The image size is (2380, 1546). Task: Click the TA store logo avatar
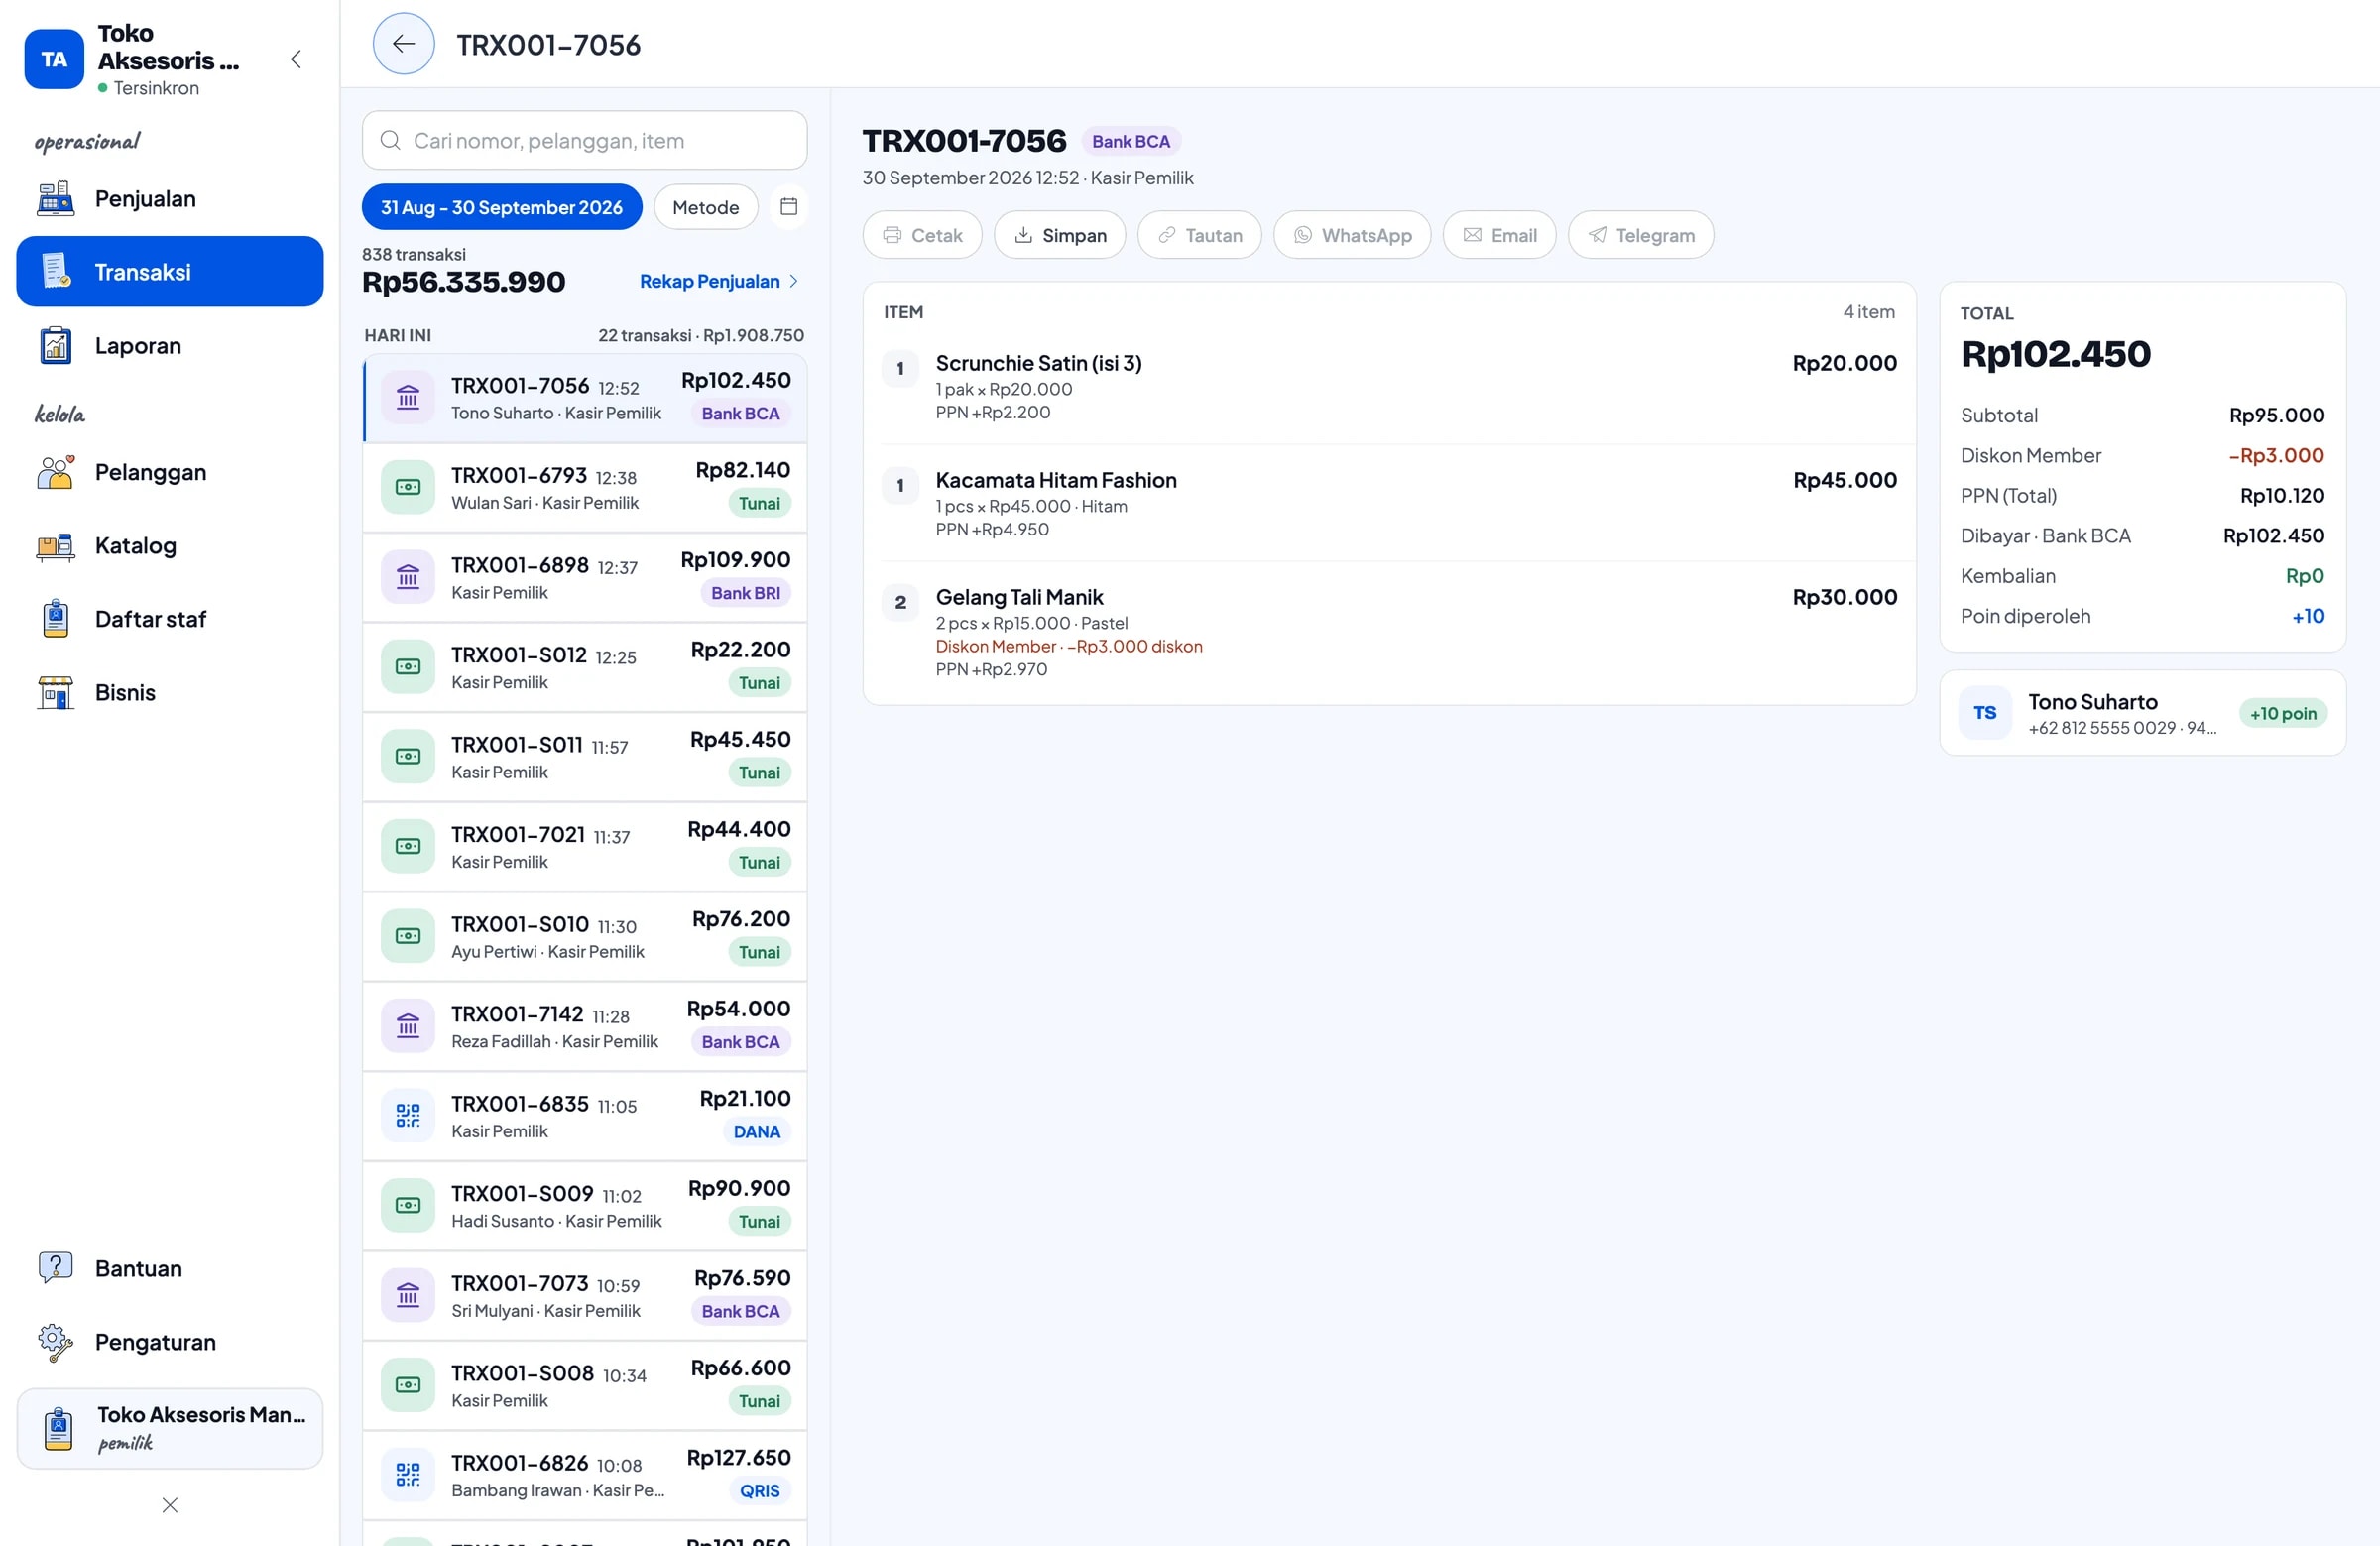(x=54, y=59)
